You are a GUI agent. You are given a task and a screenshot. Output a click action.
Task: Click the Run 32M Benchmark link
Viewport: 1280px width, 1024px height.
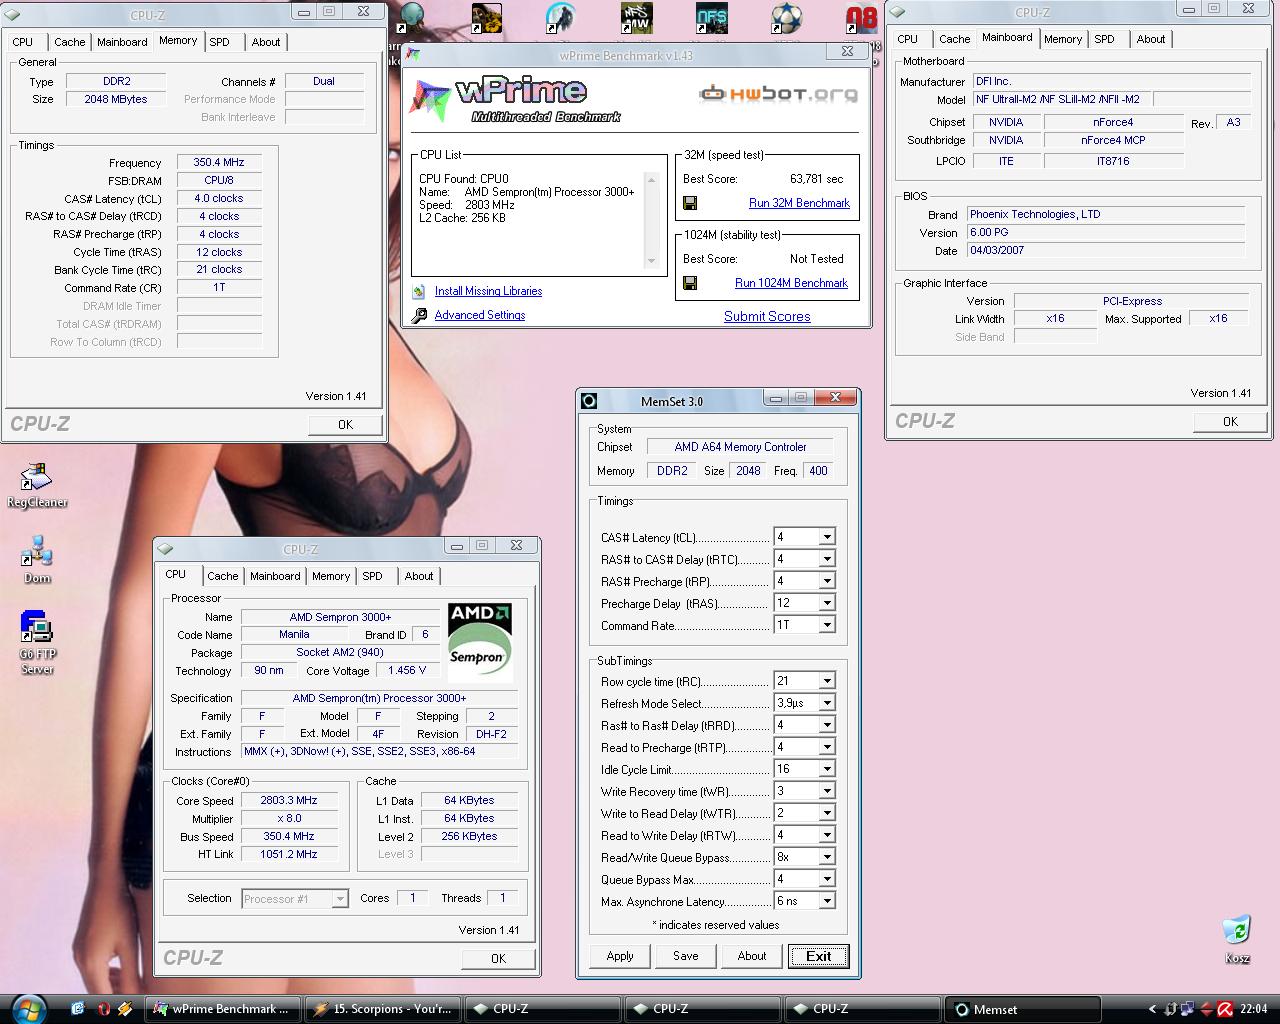[x=799, y=203]
